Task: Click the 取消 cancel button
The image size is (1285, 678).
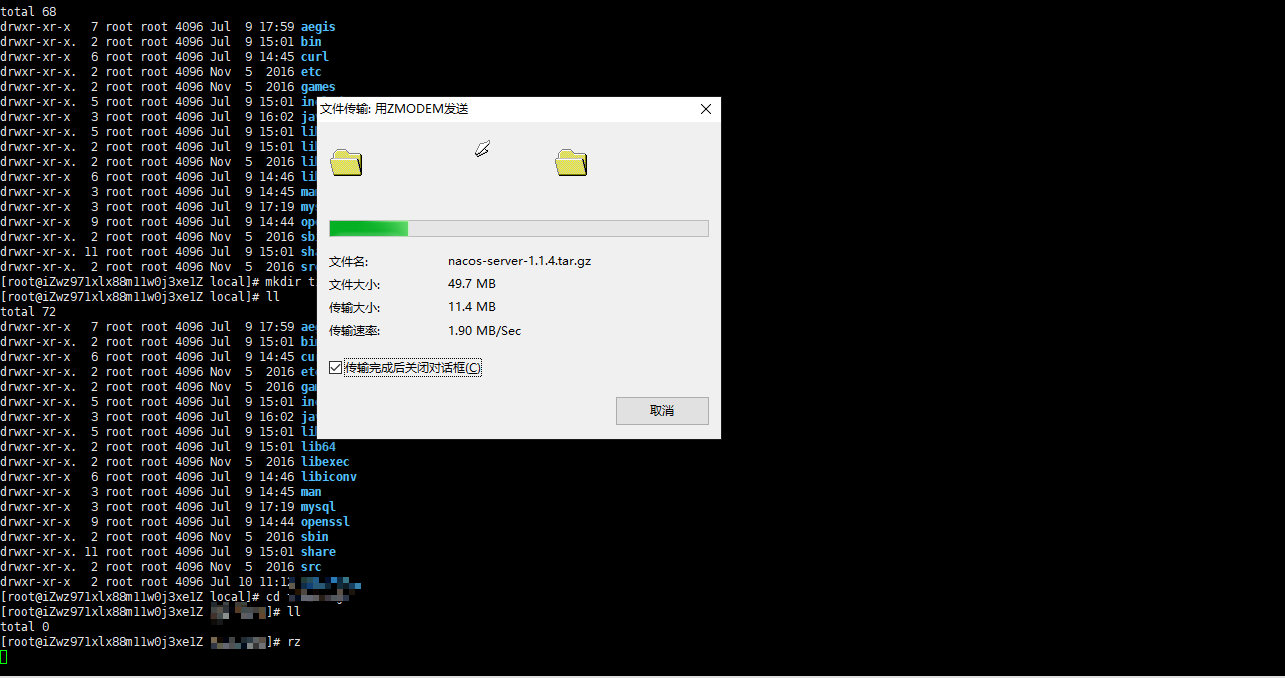Action: [662, 411]
